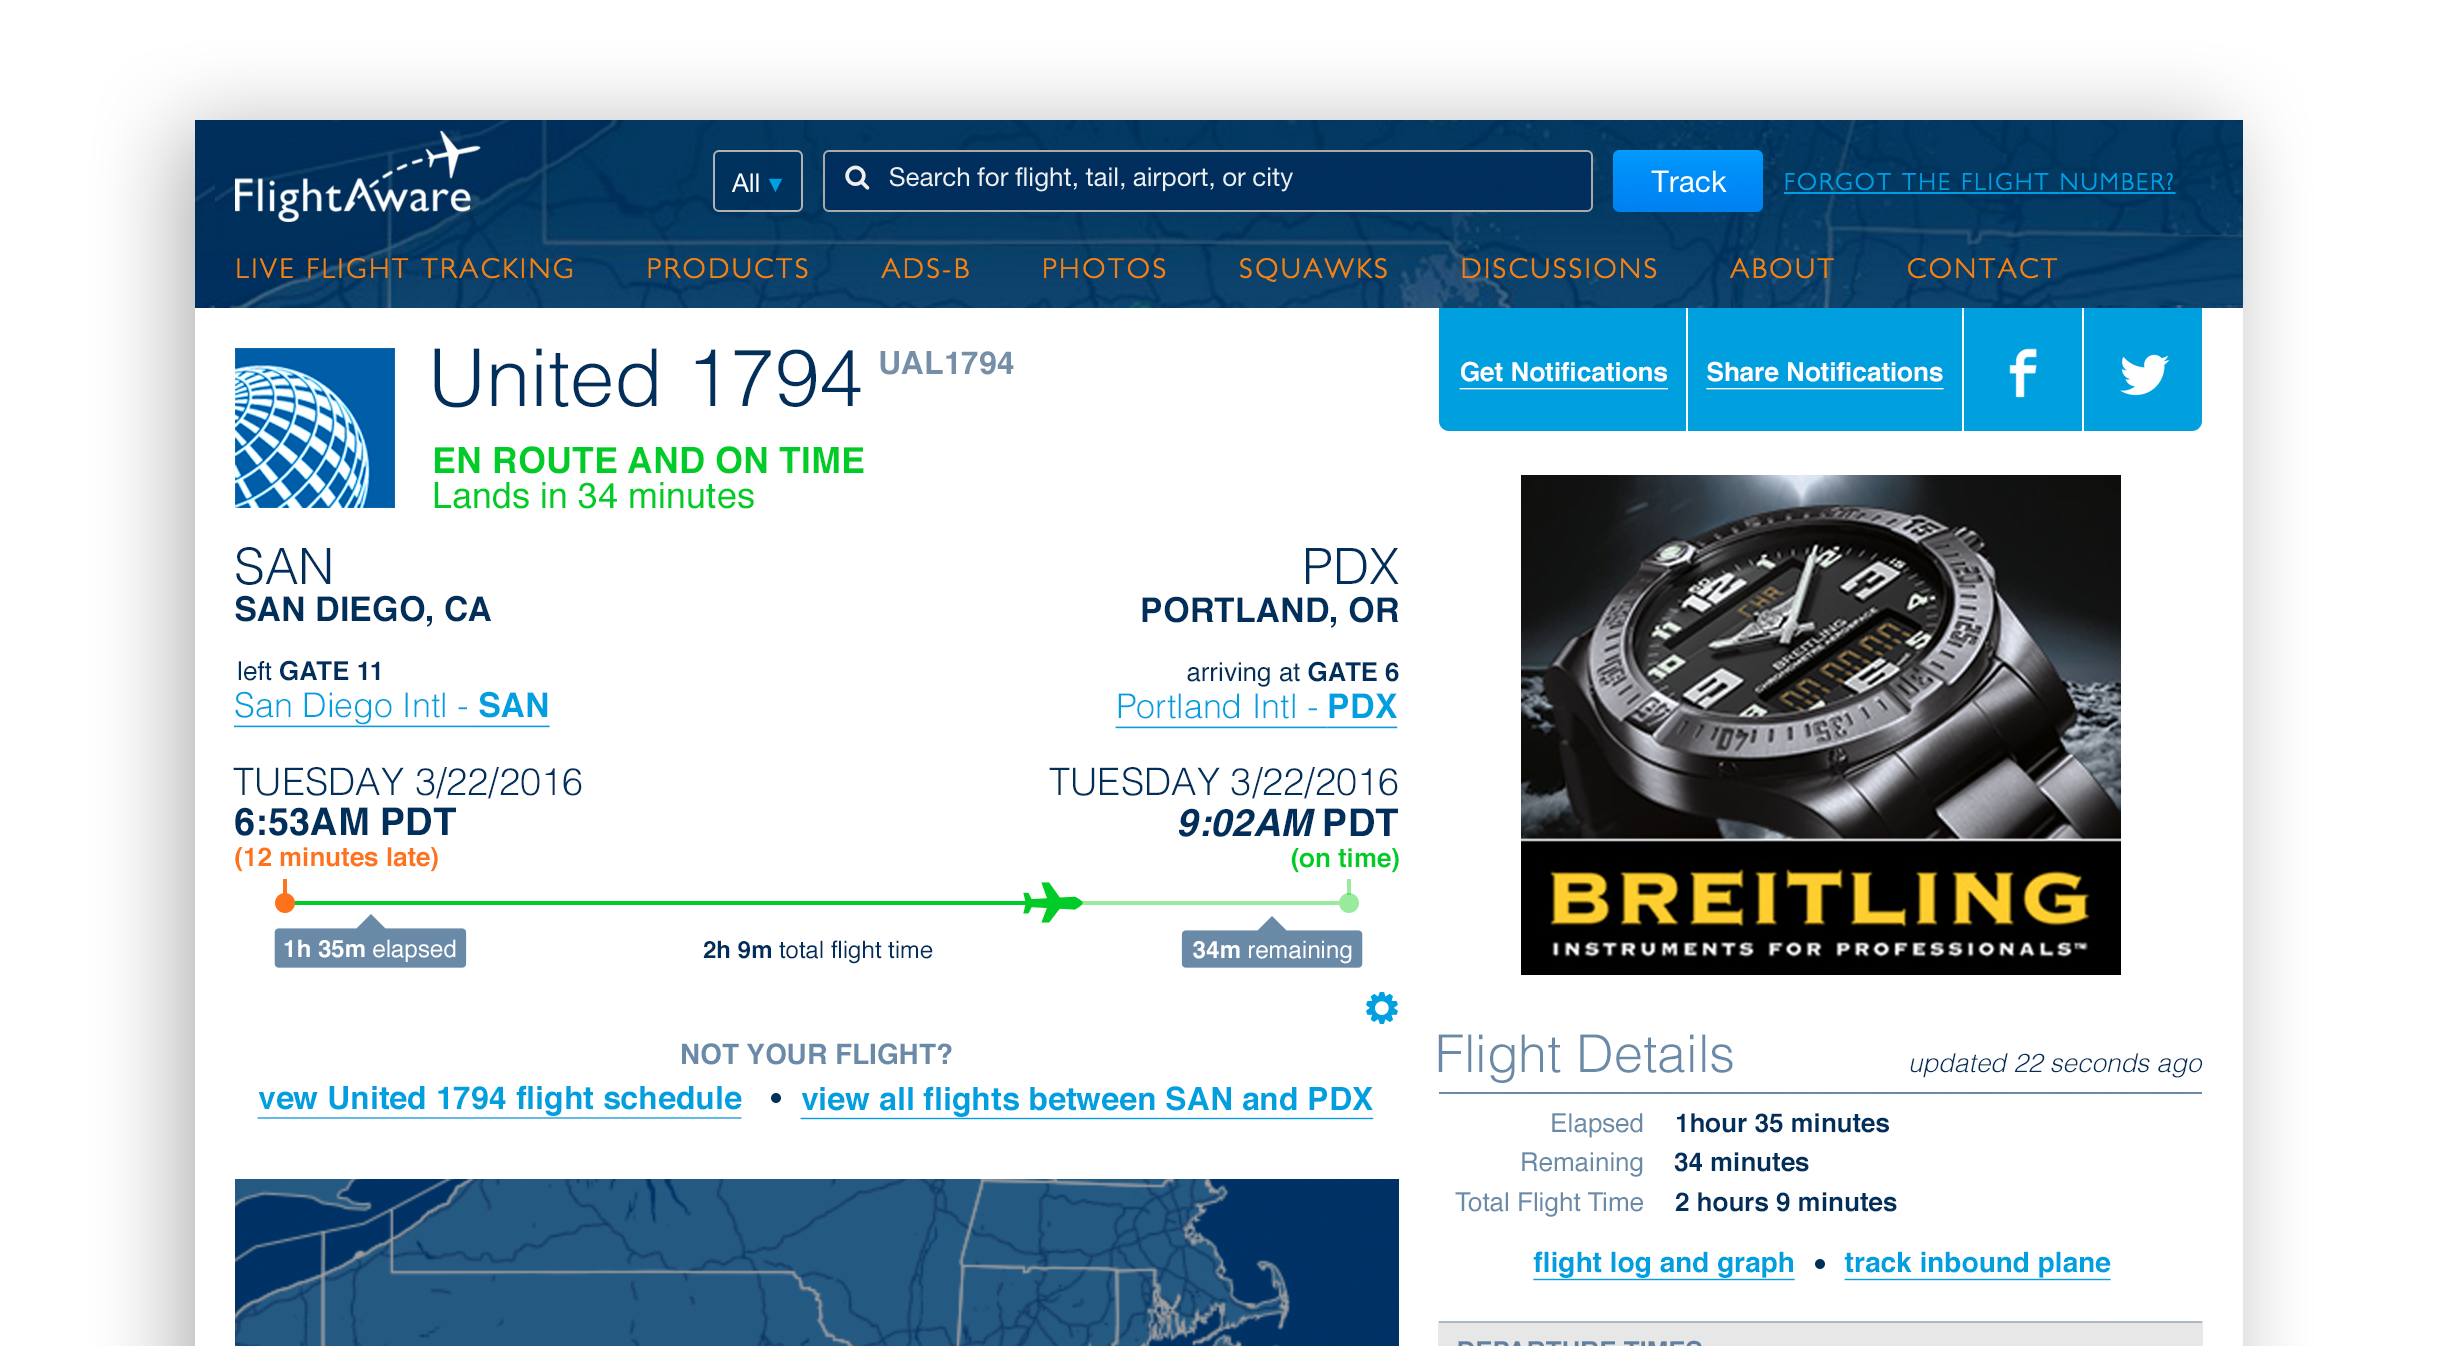Open the Live Flight Tracking menu
This screenshot has width=2439, height=1346.
point(404,268)
